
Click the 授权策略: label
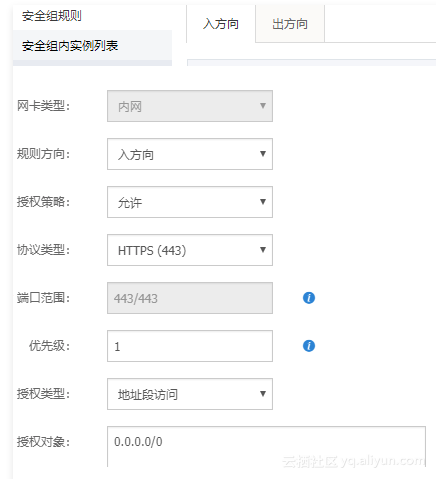click(x=43, y=202)
